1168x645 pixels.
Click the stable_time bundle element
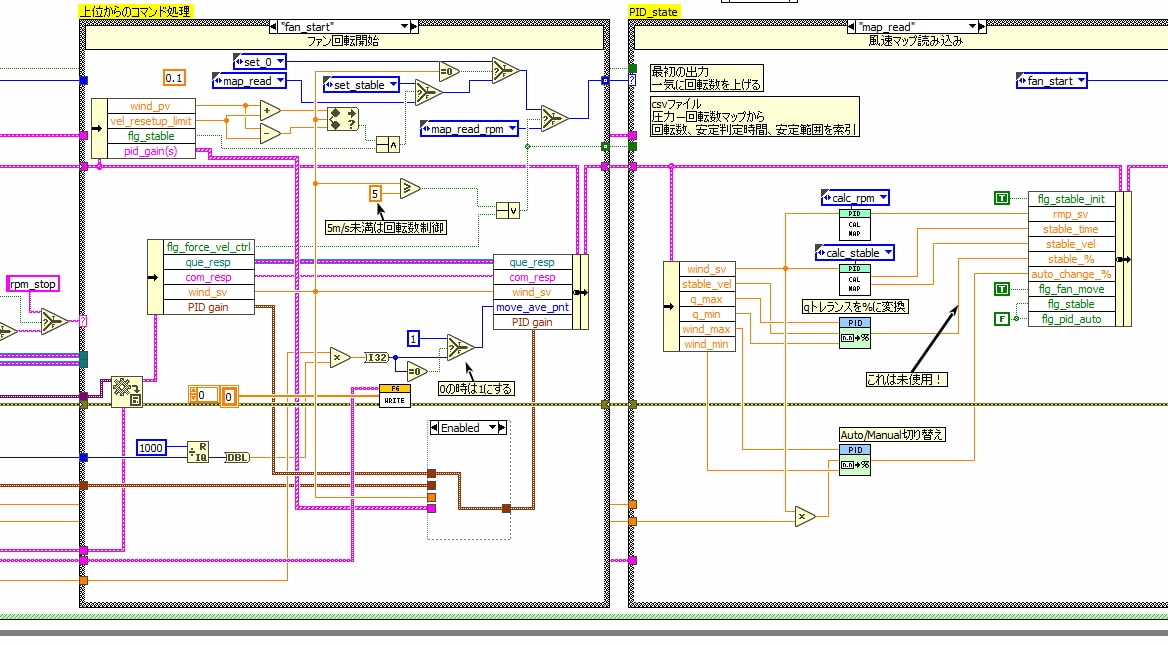(1071, 229)
